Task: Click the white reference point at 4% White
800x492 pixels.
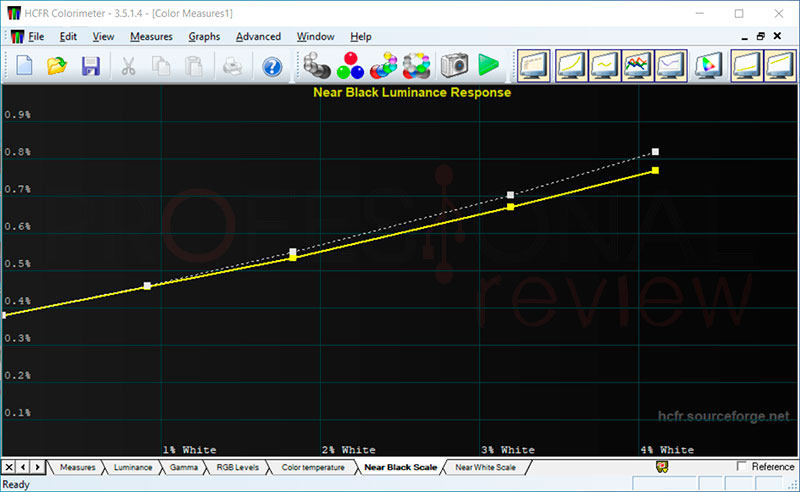Action: tap(655, 152)
